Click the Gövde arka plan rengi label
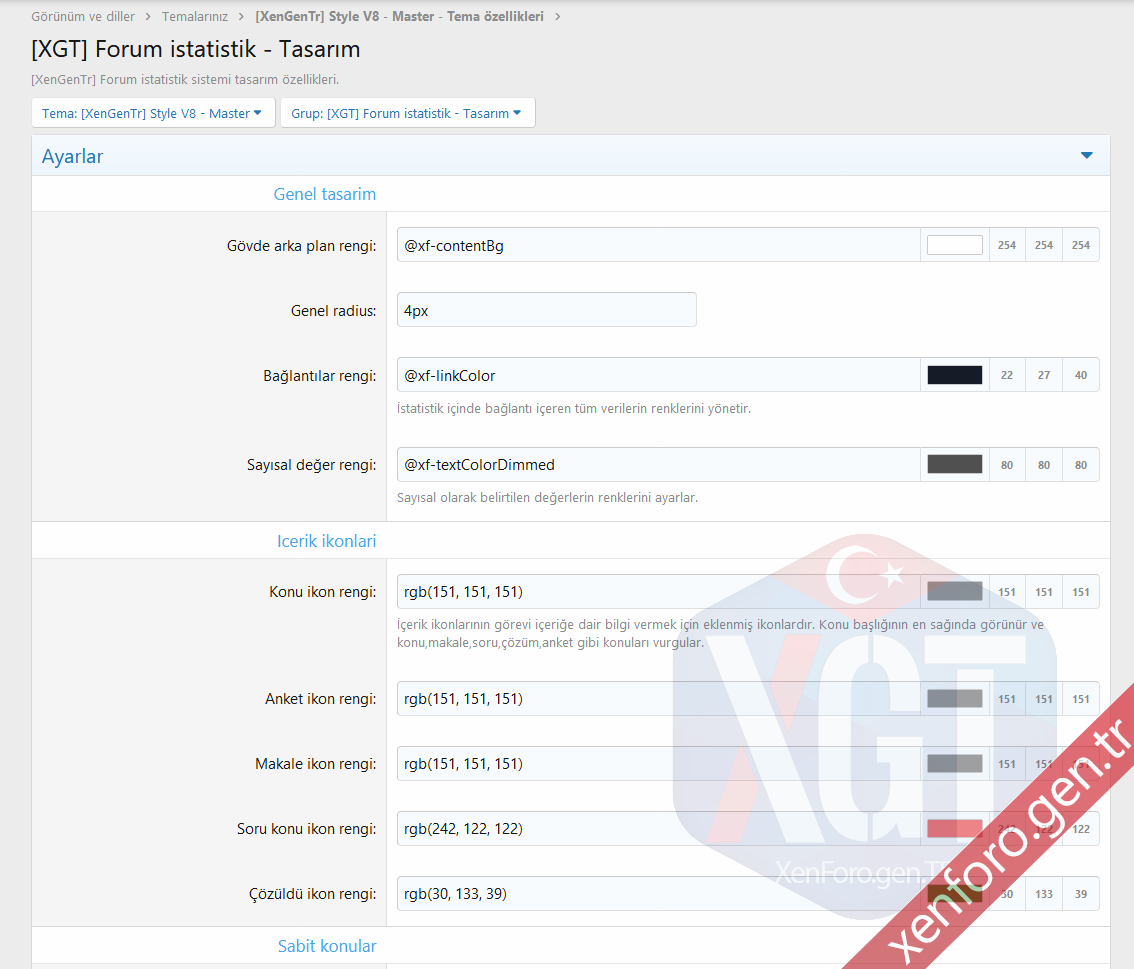The width and height of the screenshot is (1134, 969). (x=302, y=246)
